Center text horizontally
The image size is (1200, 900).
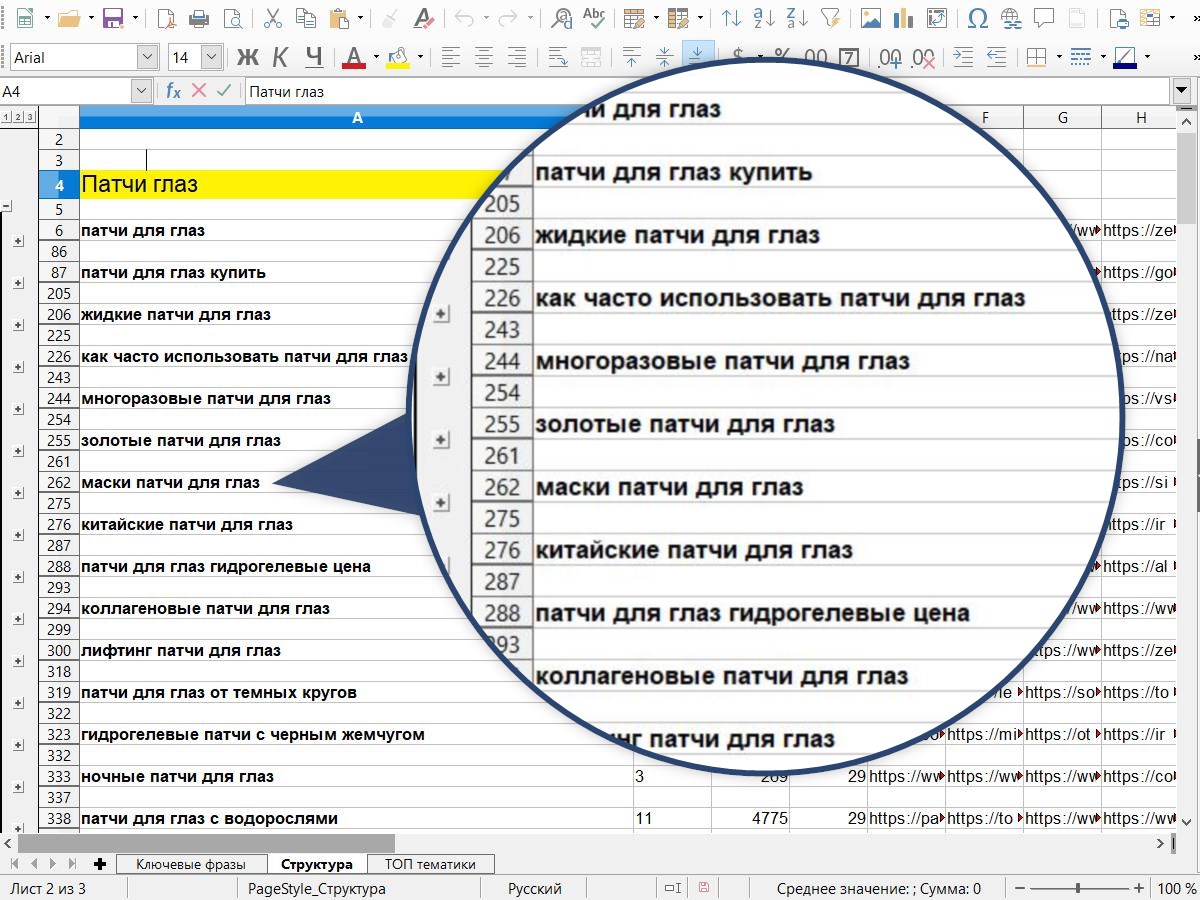point(485,57)
